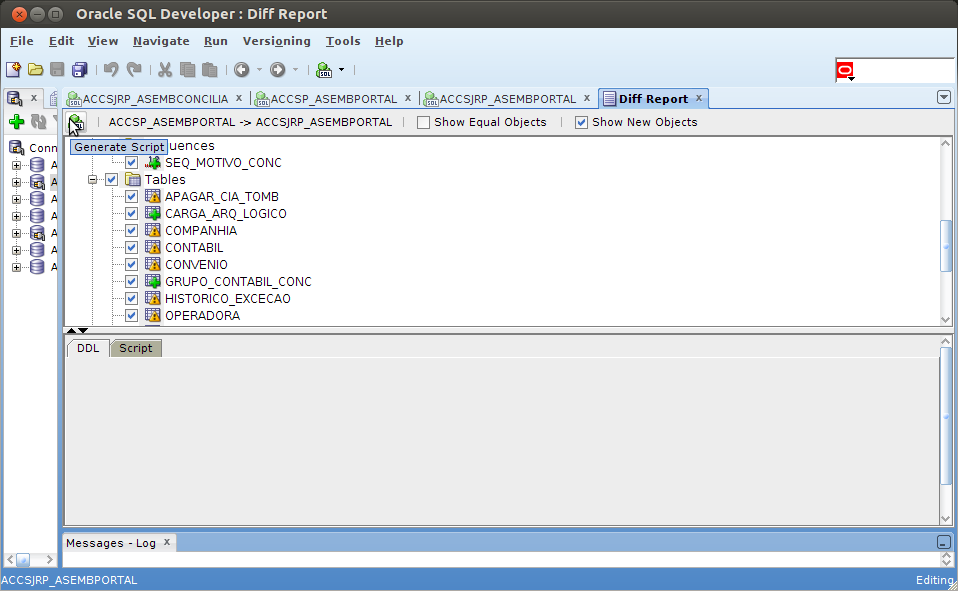This screenshot has height=591, width=958.
Task: Open the editor tab list dropdown
Action: point(943,97)
